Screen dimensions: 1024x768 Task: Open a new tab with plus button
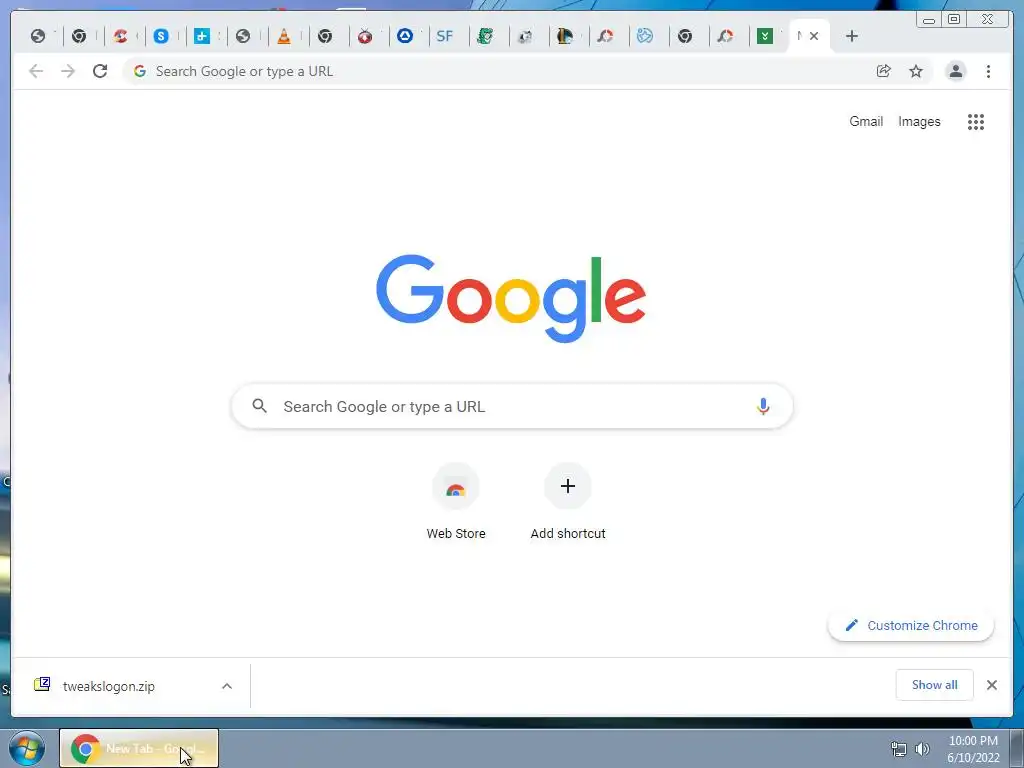click(852, 36)
